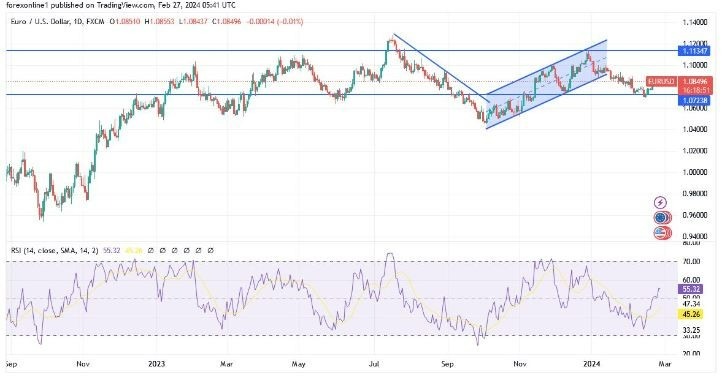The image size is (722, 378).
Task: Click the Nov label preceding 2024
Action: coord(519,364)
